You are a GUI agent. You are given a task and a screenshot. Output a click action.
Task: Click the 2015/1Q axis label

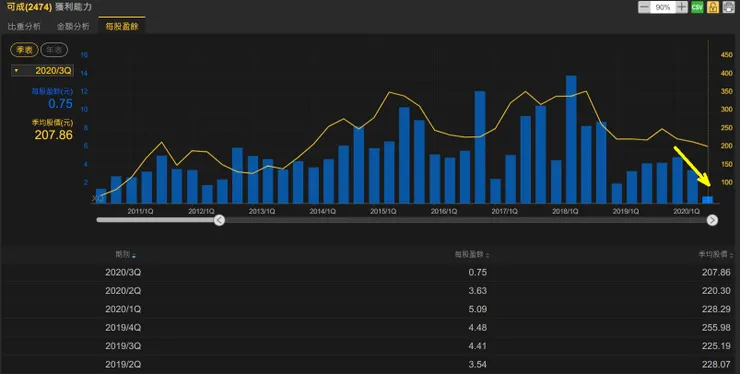383,212
